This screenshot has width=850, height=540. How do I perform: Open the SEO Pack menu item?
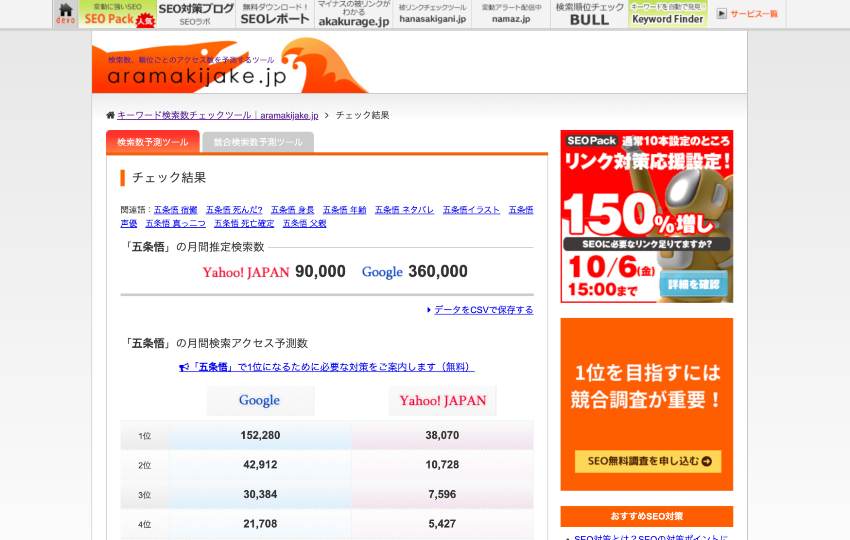[x=118, y=14]
